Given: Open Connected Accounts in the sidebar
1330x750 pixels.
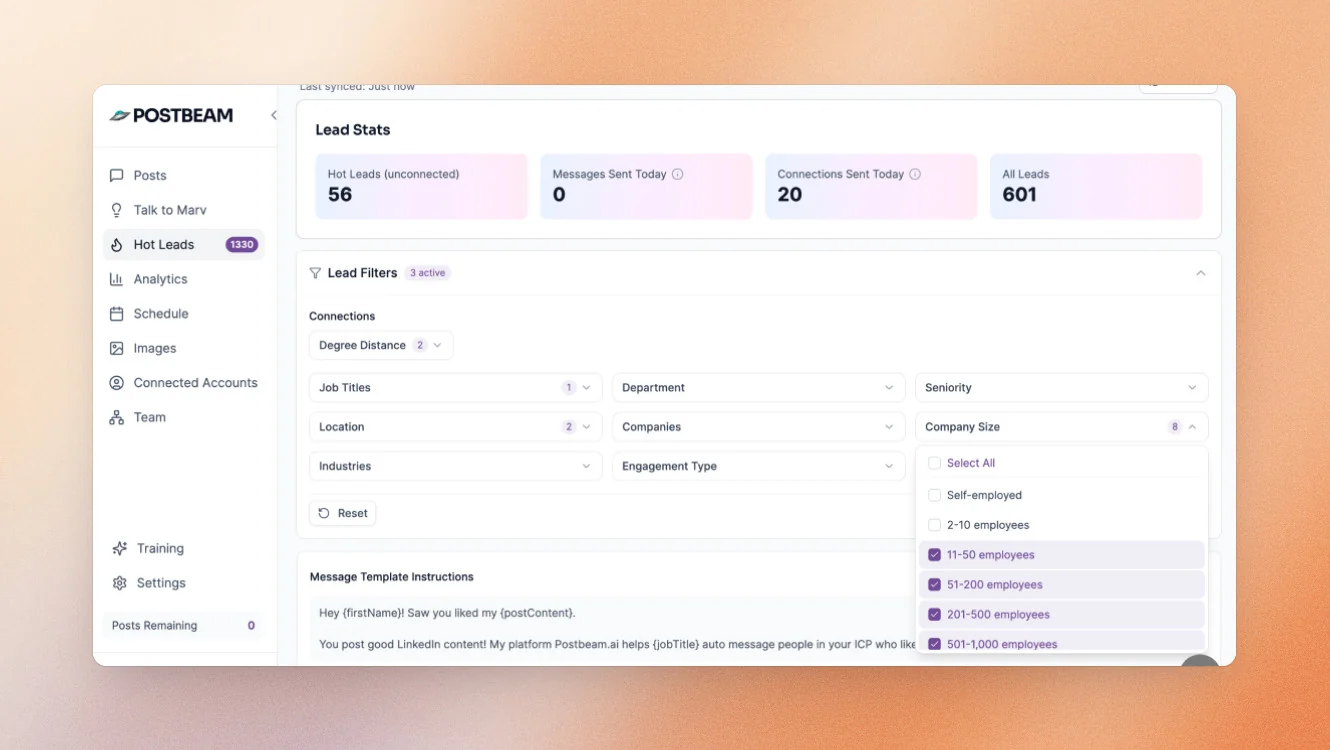Looking at the screenshot, I should [x=184, y=383].
